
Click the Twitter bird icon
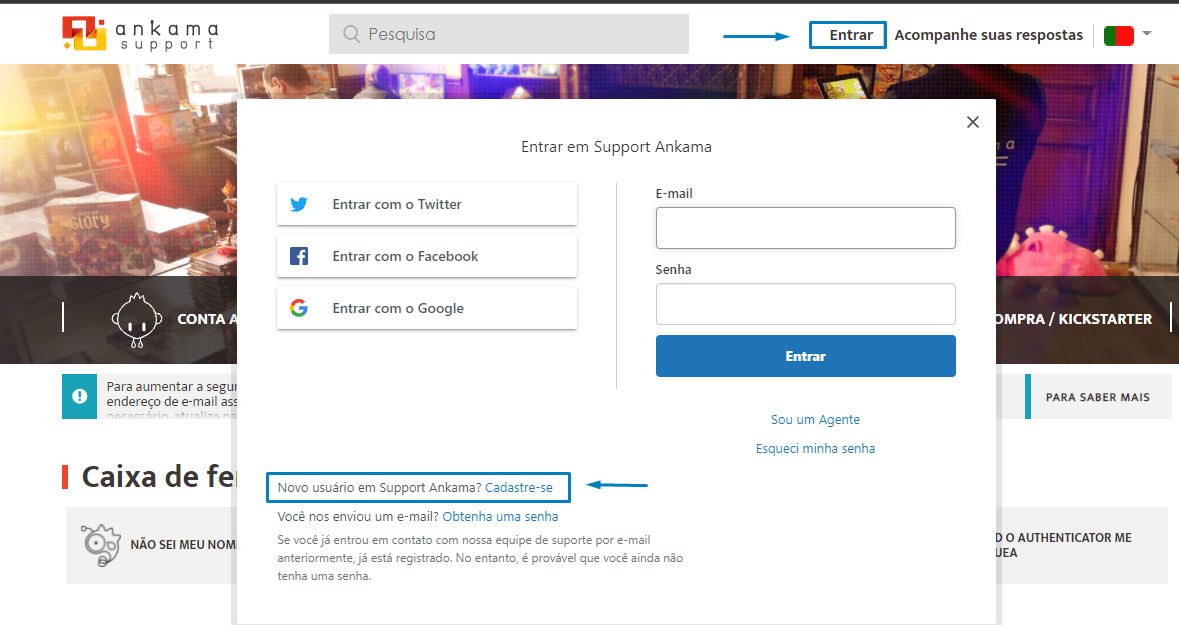299,204
